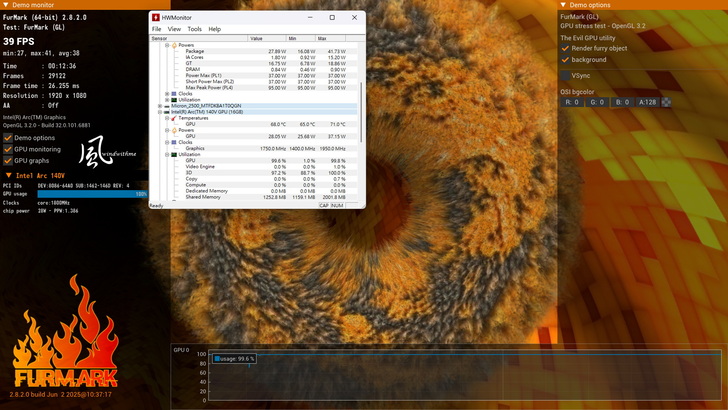Image resolution: width=728 pixels, height=410 pixels.
Task: Click the GPU Temperatures thermometer icon
Action: point(169,118)
